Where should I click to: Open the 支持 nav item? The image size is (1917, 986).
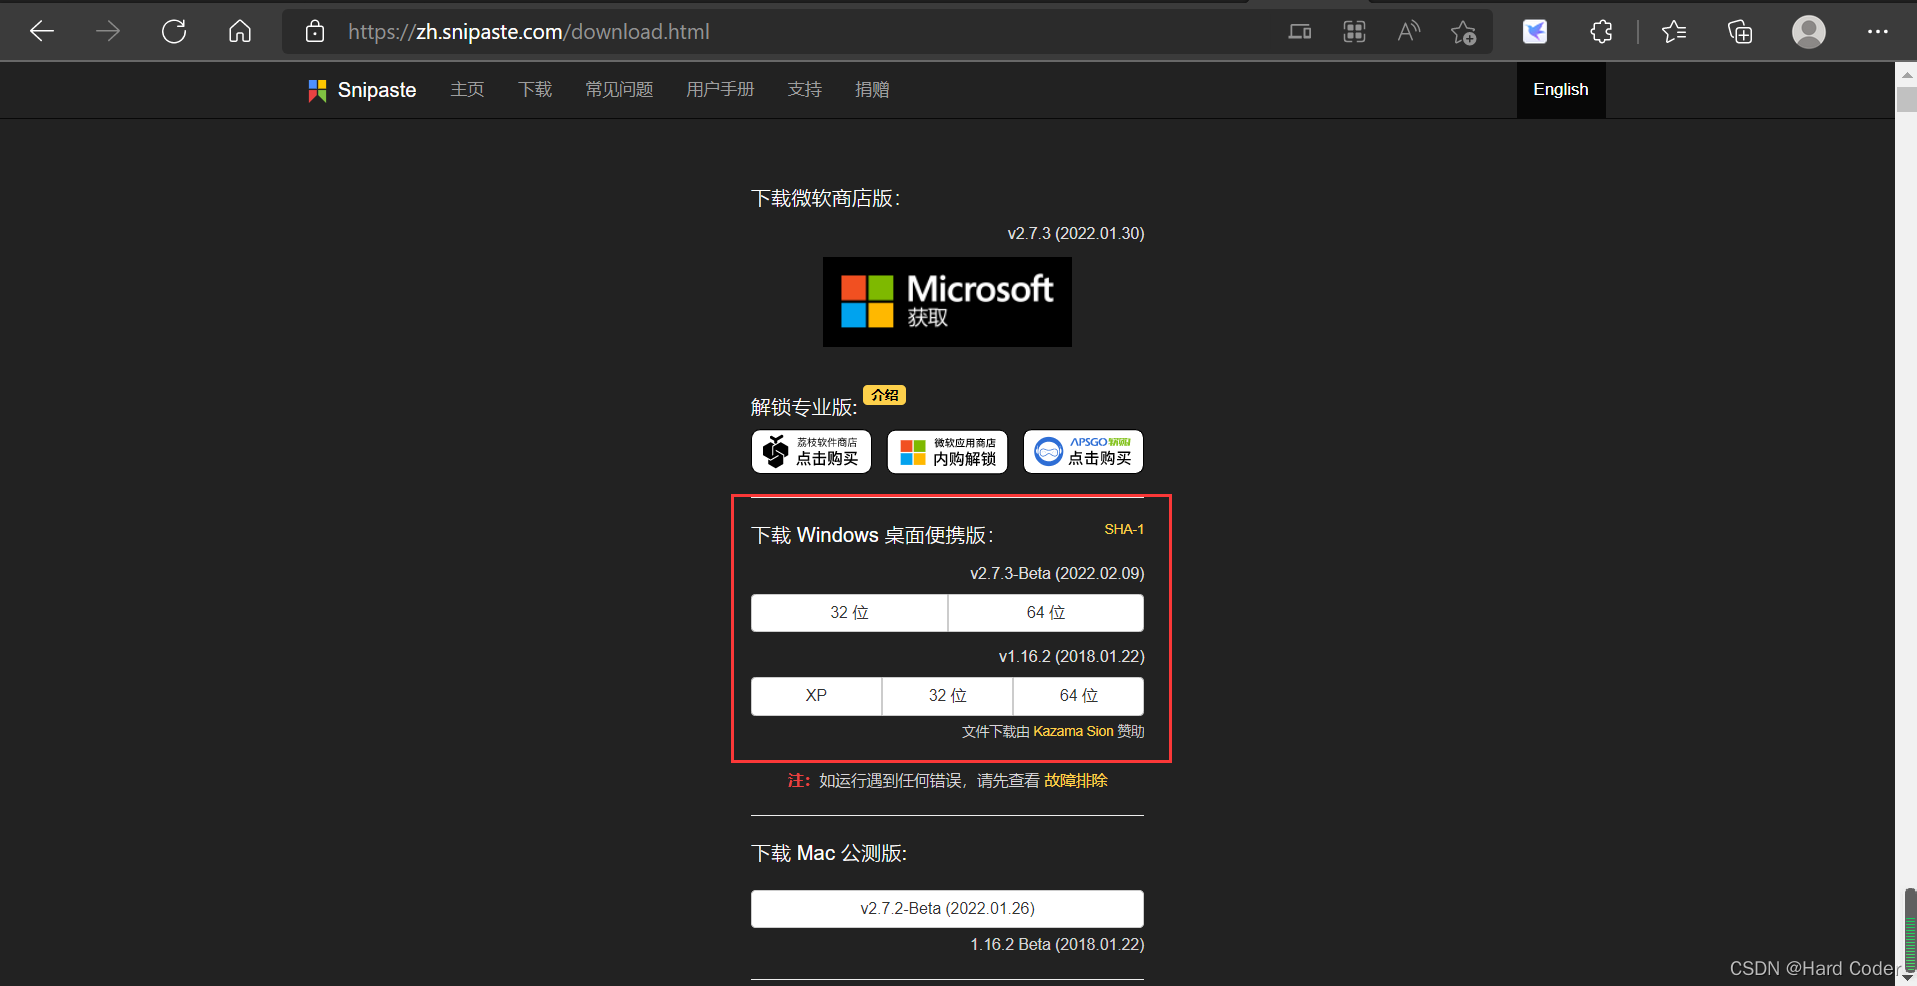(x=805, y=90)
